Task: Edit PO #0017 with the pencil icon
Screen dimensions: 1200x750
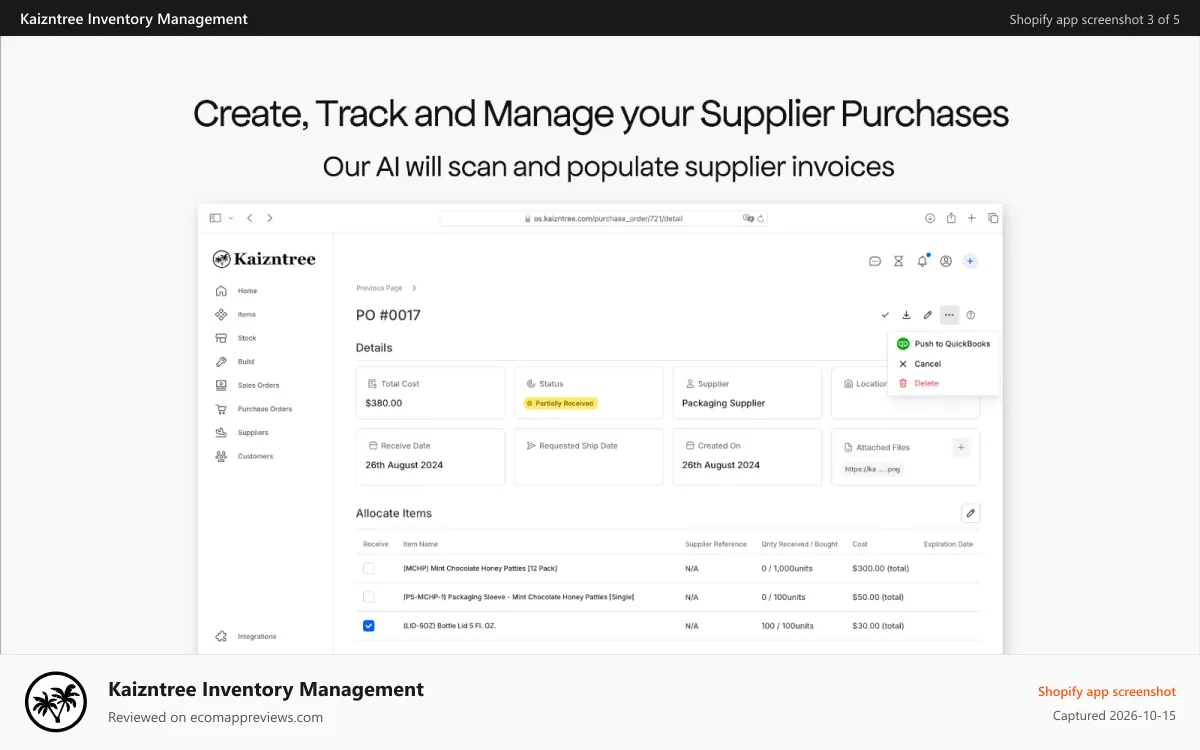Action: [928, 315]
